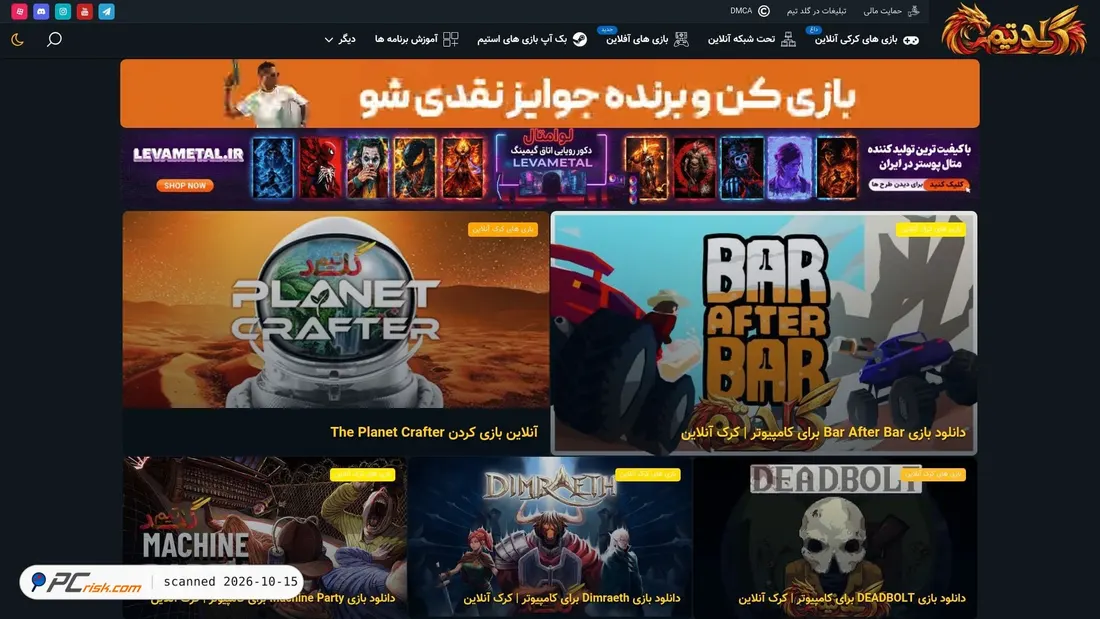Click the Steam logo icon in navigation
Viewport: 1100px width, 619px height.
(579, 39)
